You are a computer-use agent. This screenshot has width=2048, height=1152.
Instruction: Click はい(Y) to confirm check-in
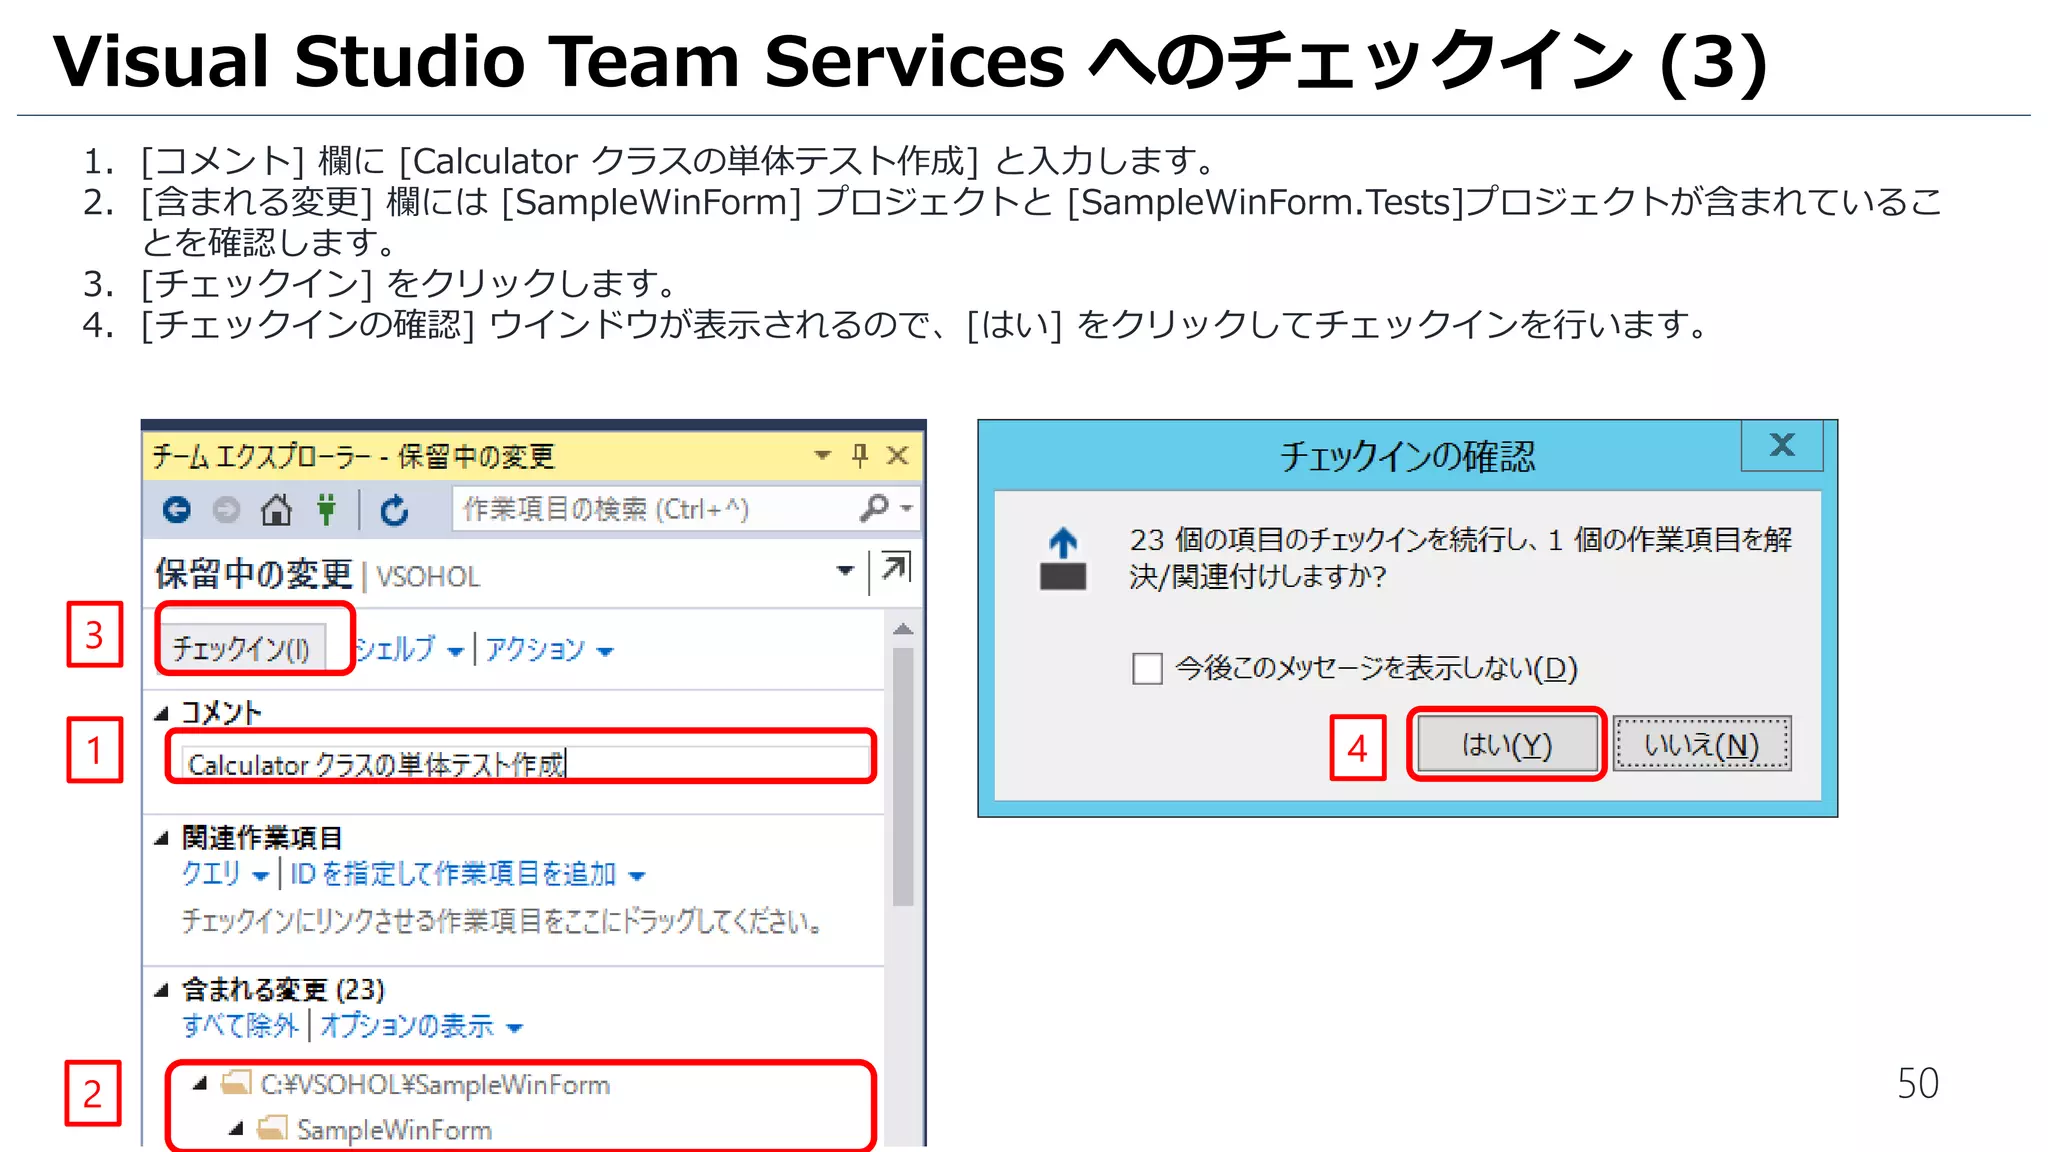coord(1506,745)
